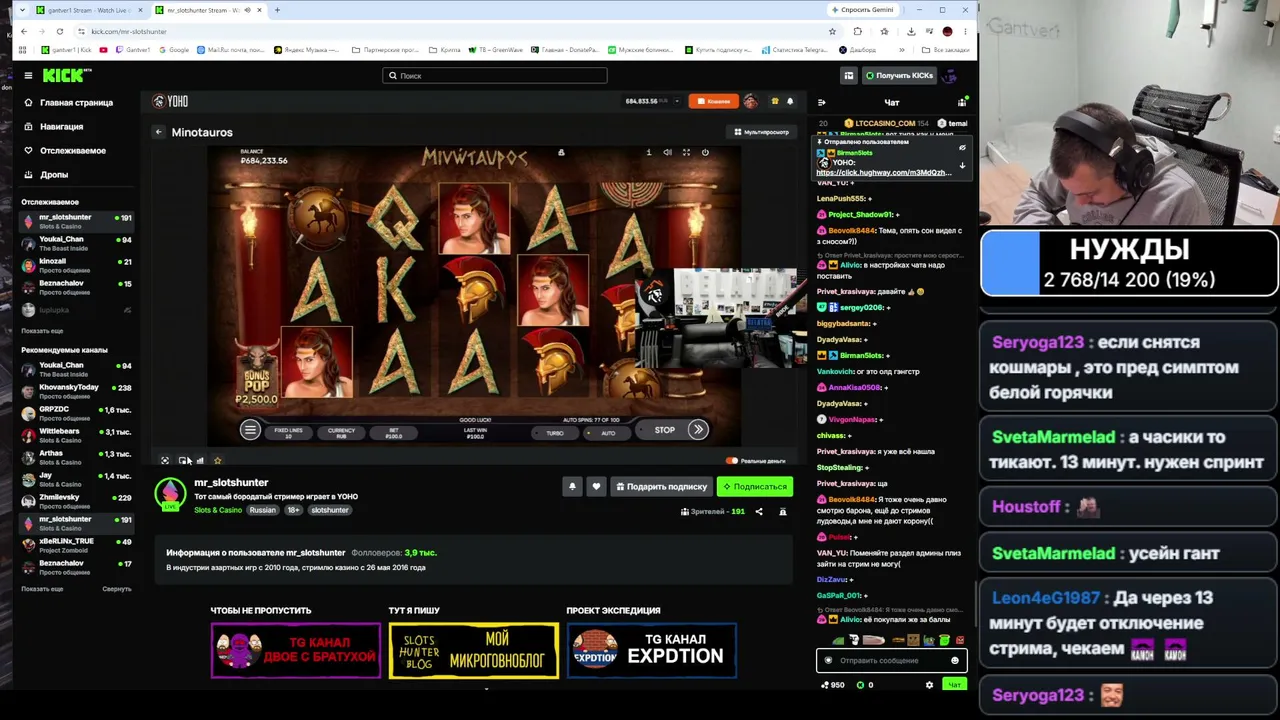1280x720 pixels.
Task: Toggle slot game fullscreen
Action: (x=686, y=152)
